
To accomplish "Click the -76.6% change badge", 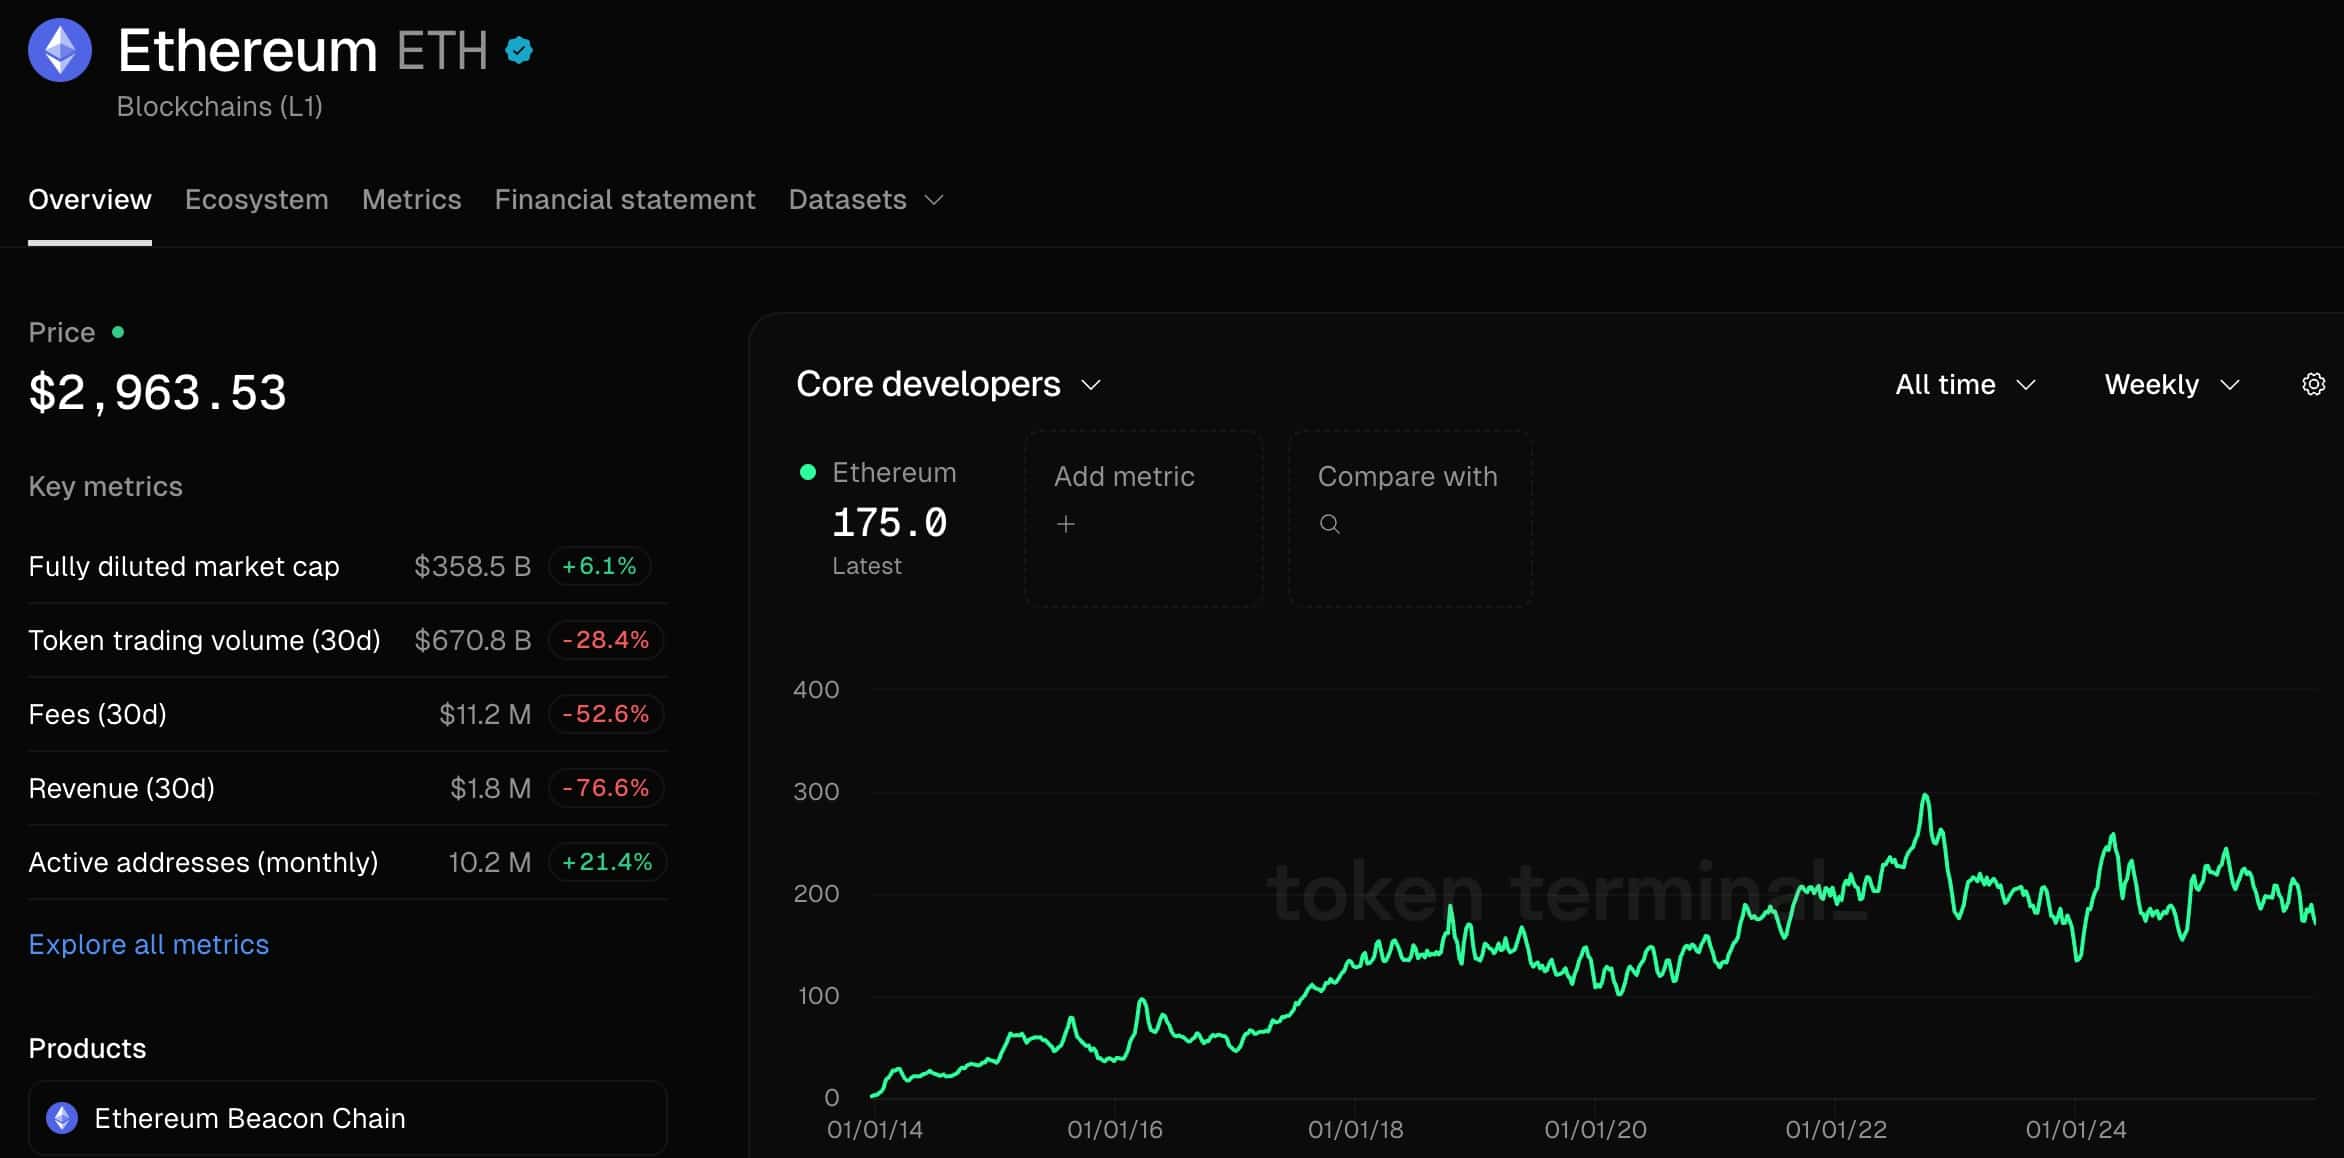I will coord(606,788).
